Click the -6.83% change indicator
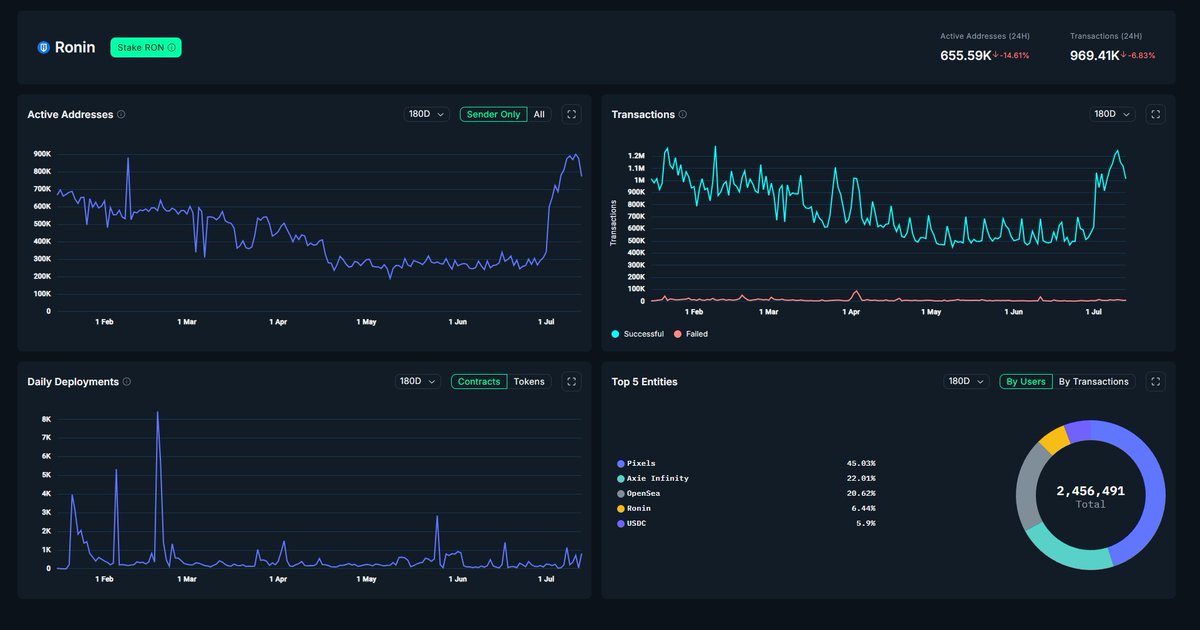The width and height of the screenshot is (1200, 630). [x=1138, y=55]
